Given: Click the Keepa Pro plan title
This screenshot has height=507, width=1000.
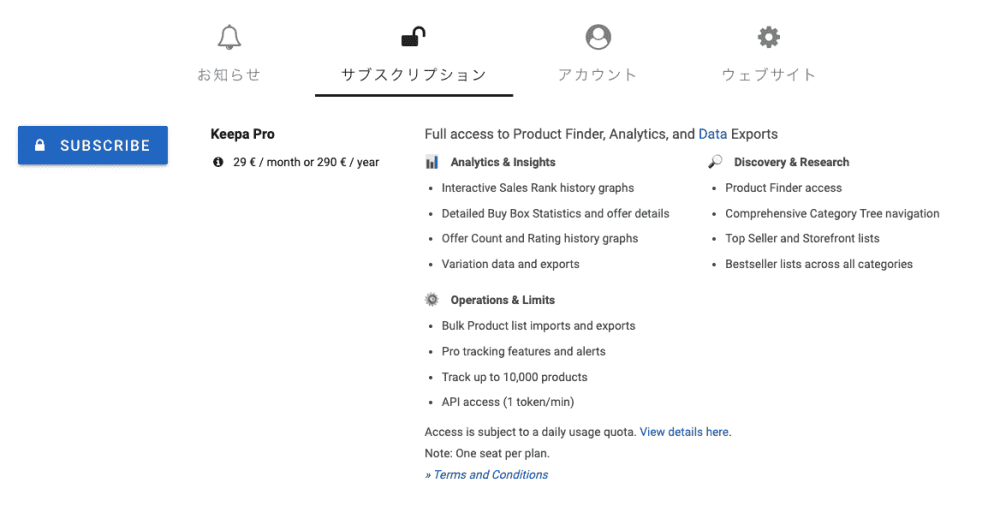Looking at the screenshot, I should [x=243, y=134].
